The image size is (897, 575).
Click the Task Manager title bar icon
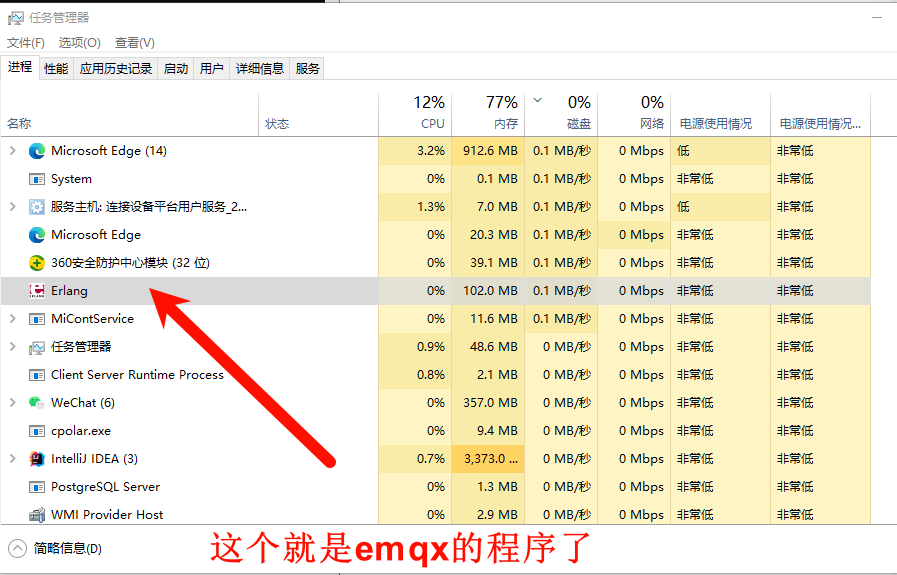click(x=15, y=18)
